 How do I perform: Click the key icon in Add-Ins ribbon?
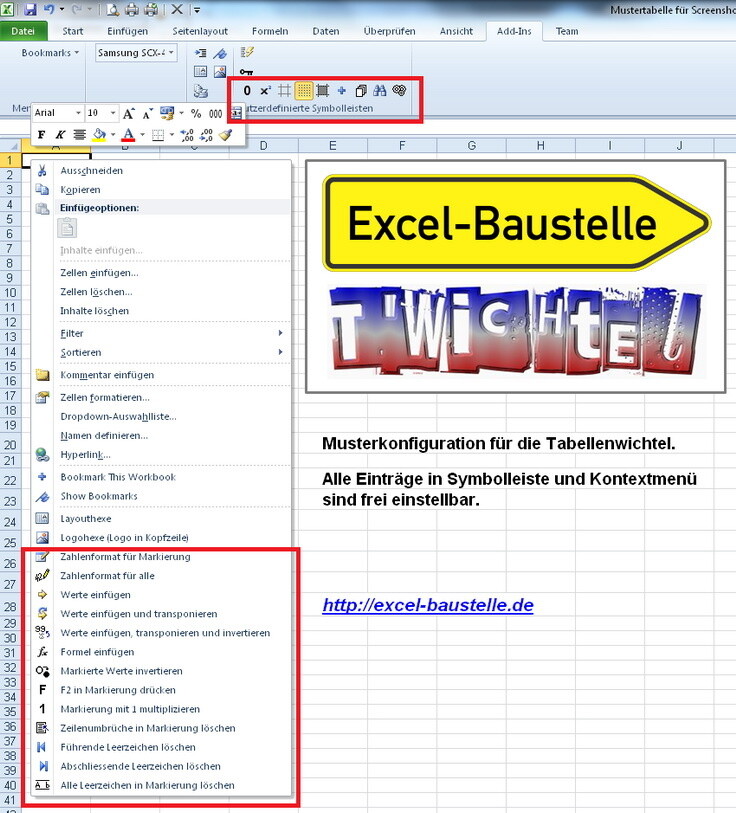(246, 72)
